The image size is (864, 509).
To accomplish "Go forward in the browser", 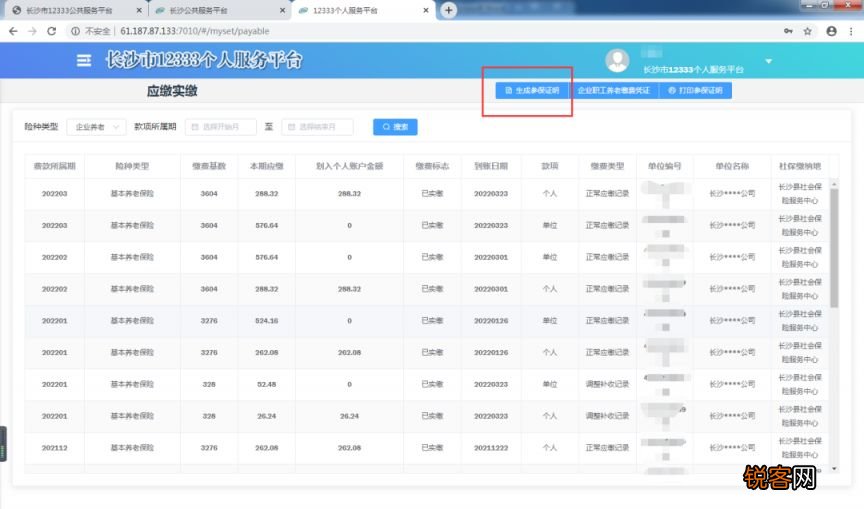I will pos(33,31).
